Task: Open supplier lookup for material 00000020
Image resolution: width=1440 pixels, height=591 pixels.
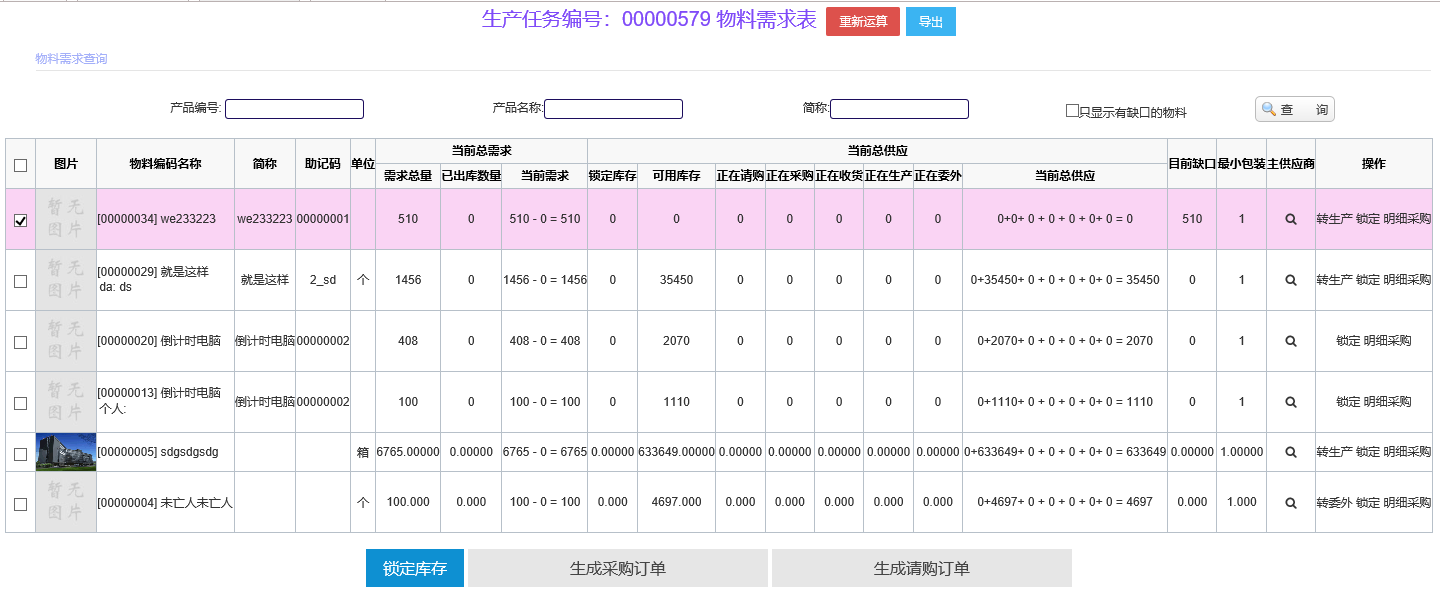Action: coord(1290,341)
